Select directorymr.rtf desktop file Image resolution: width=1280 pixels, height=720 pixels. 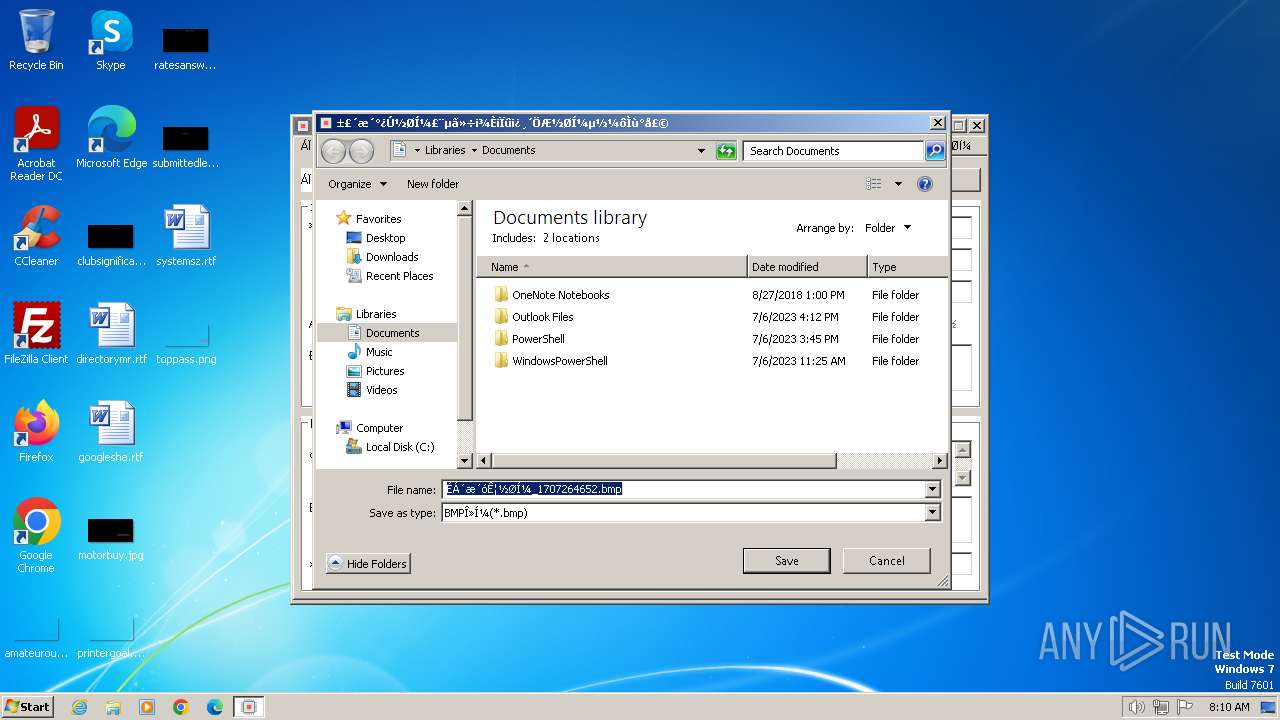pyautogui.click(x=111, y=334)
